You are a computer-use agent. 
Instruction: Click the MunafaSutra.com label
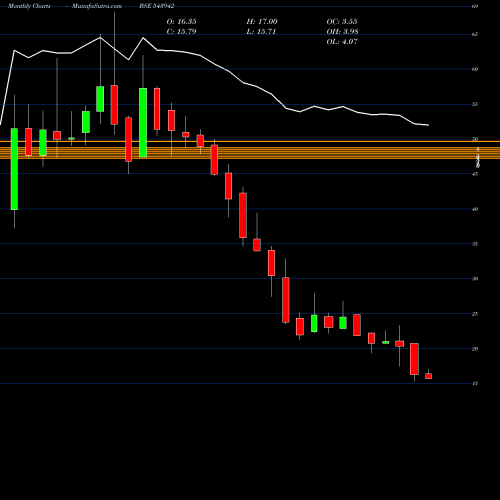pos(97,6)
